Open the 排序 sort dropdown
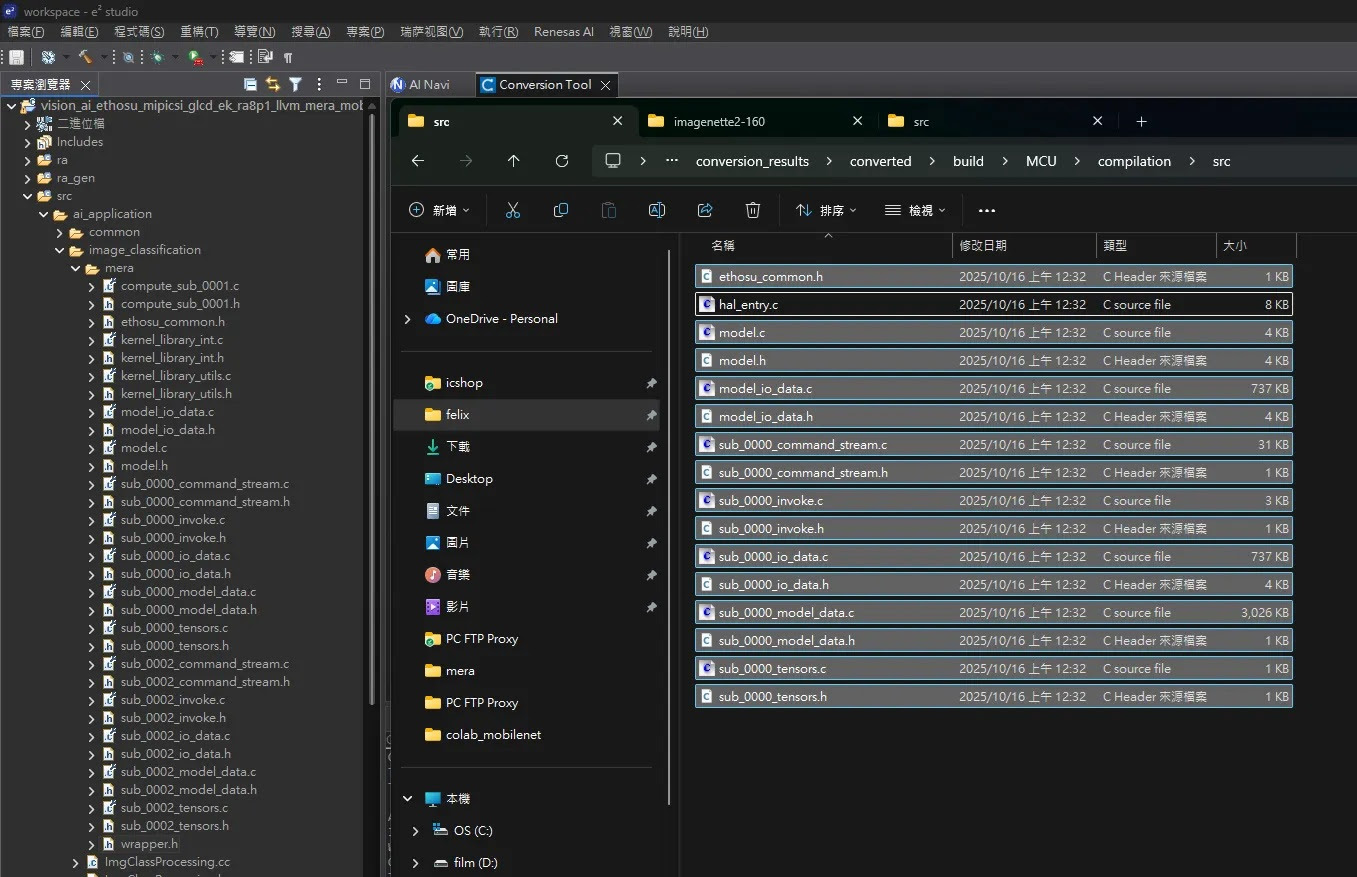Viewport: 1357px width, 877px height. [826, 210]
